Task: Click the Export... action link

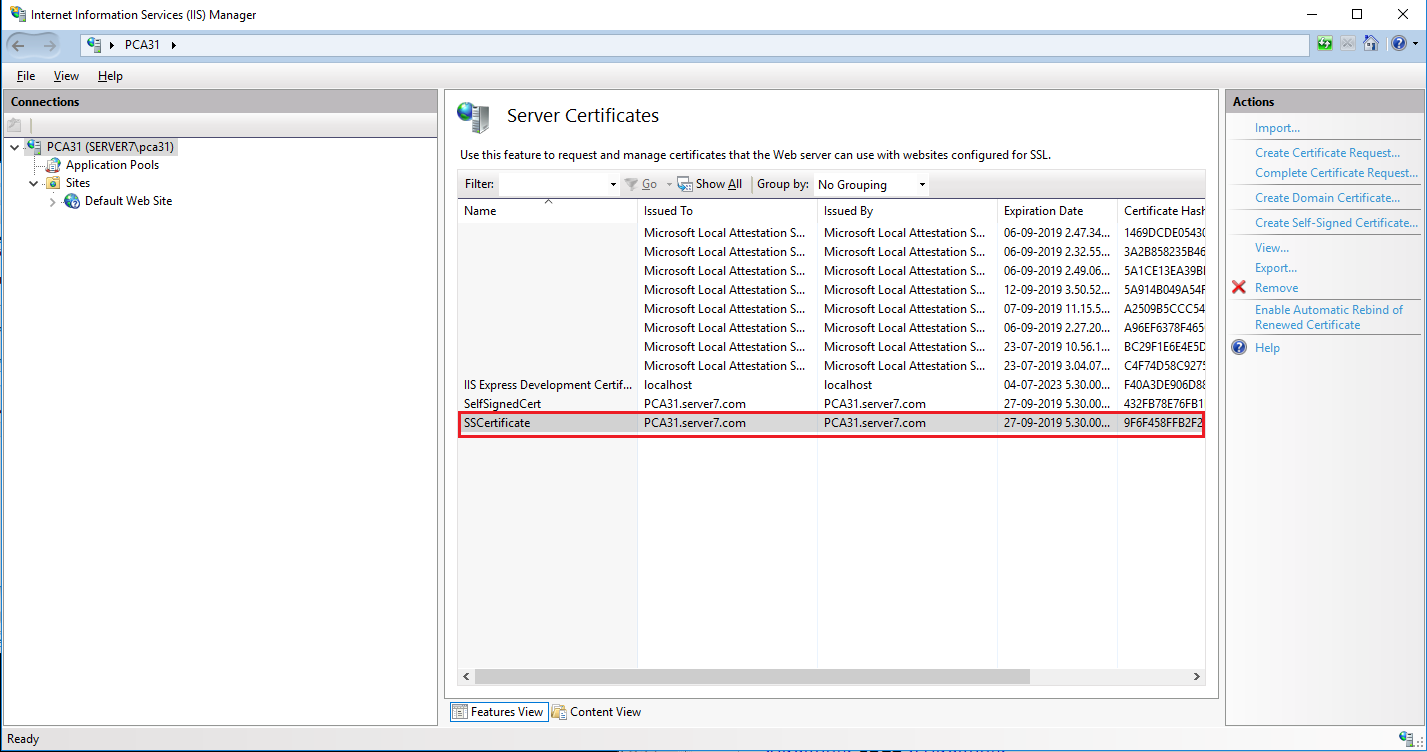Action: pos(1276,268)
